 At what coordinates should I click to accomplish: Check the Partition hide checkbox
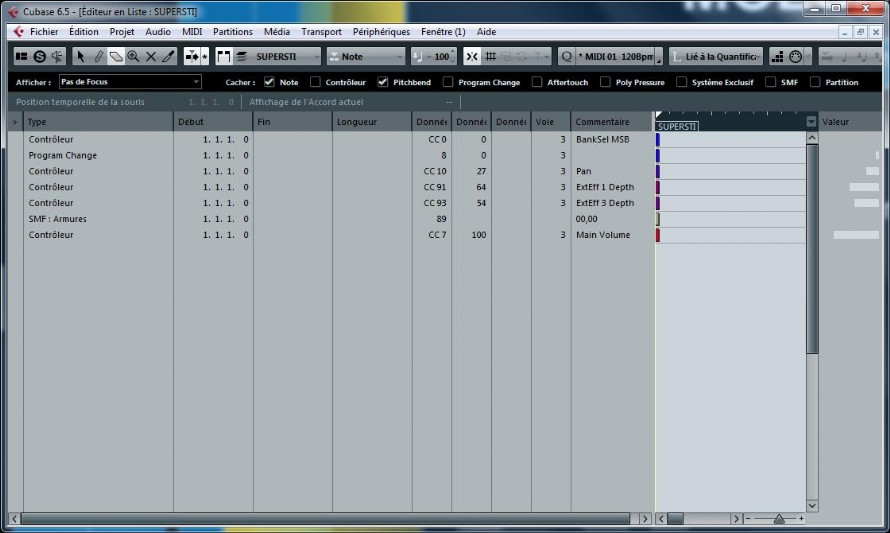point(815,82)
